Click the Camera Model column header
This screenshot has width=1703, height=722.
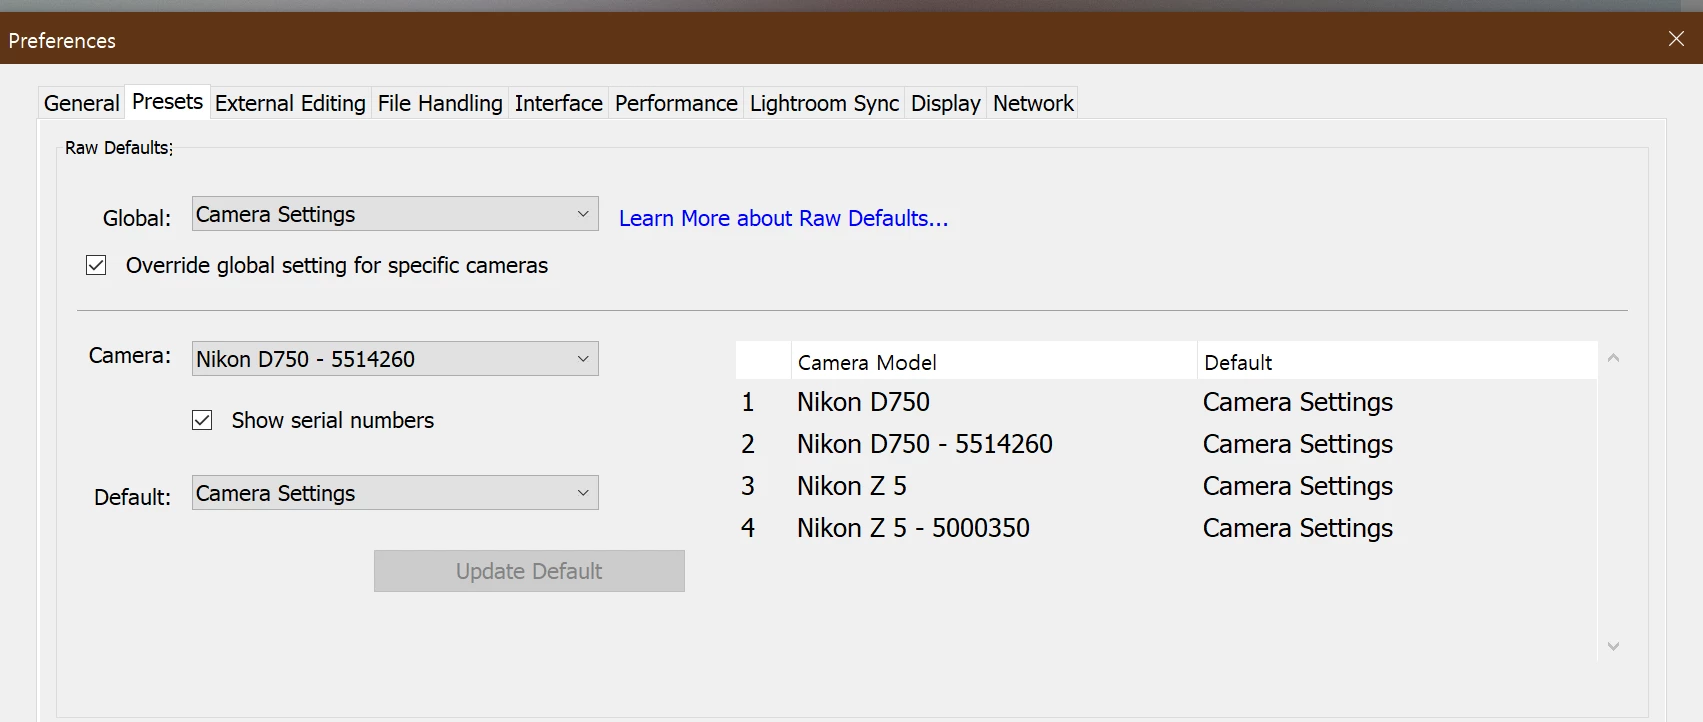coord(995,362)
